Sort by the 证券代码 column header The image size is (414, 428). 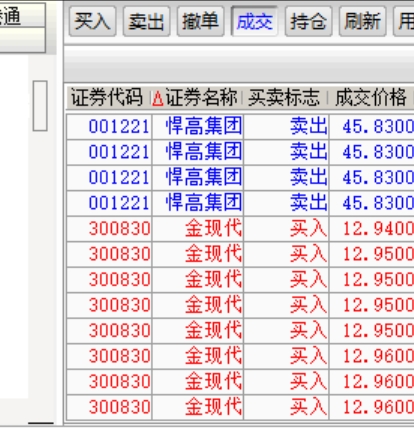pyautogui.click(x=107, y=98)
